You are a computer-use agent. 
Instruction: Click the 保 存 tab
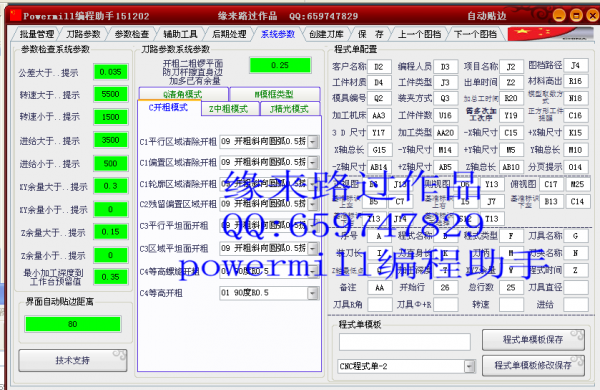pos(370,34)
